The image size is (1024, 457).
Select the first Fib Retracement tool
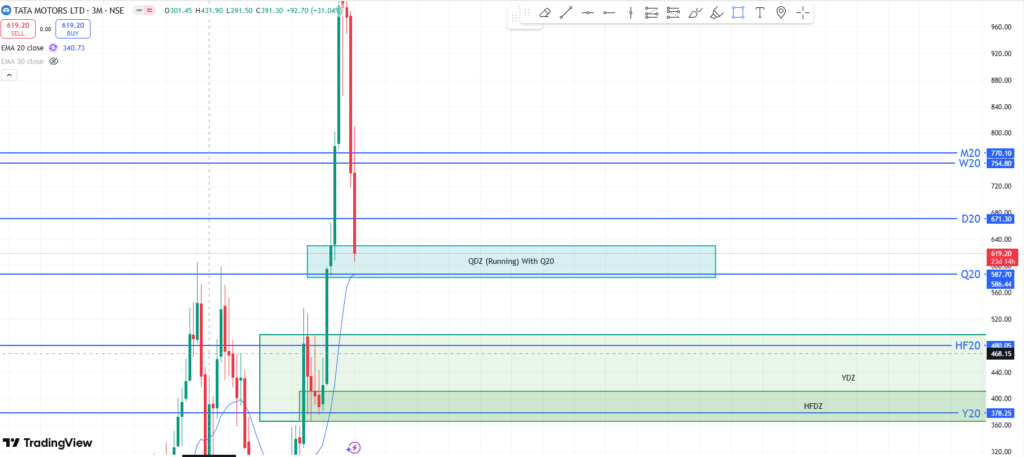[652, 12]
